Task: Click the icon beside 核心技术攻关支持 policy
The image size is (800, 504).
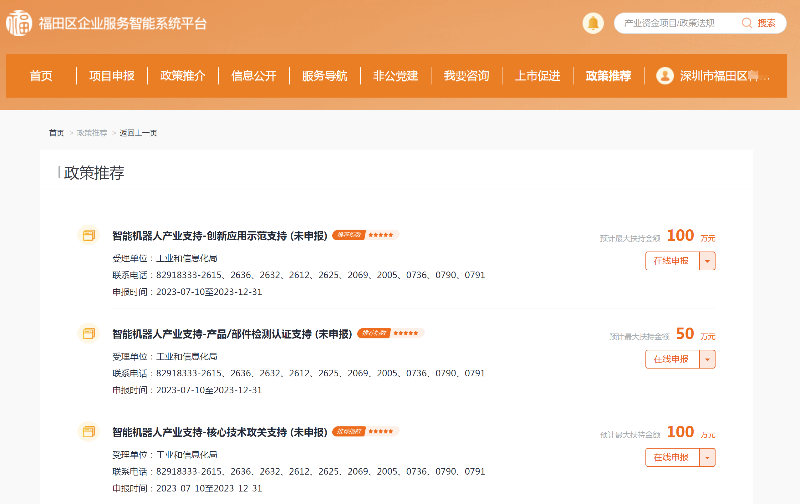Action: pyautogui.click(x=88, y=432)
